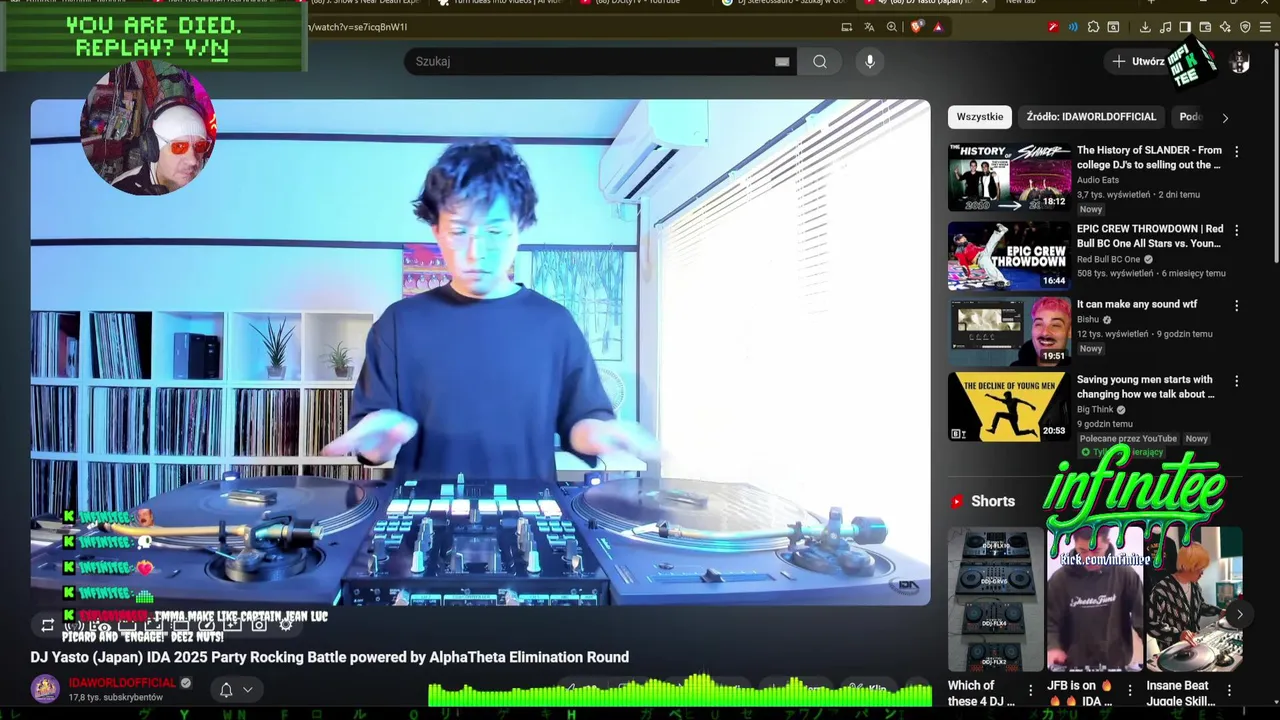Screen dimensions: 1280x720
Task: Open the 'Insane Beat Juggle Skill' short thumbnail
Action: tap(1194, 599)
